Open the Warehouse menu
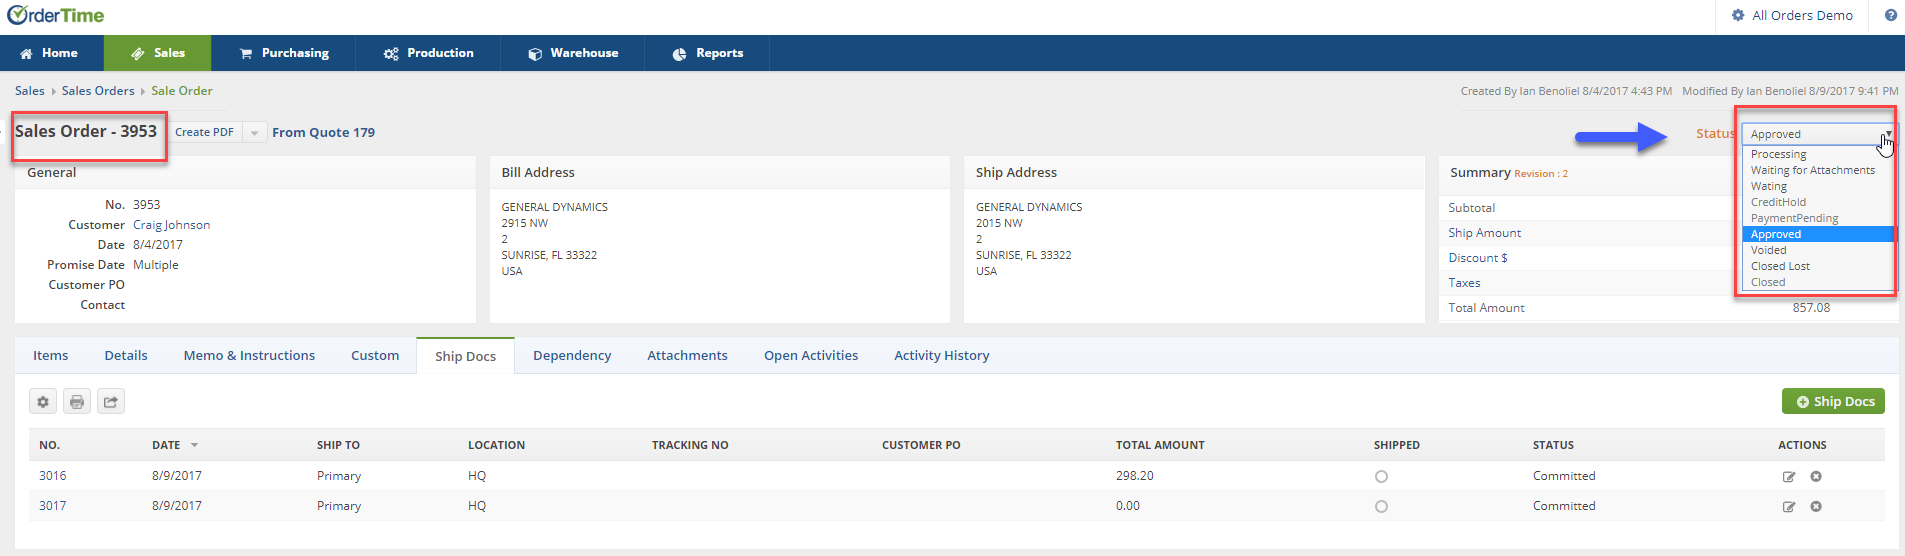Image resolution: width=1905 pixels, height=556 pixels. click(573, 53)
